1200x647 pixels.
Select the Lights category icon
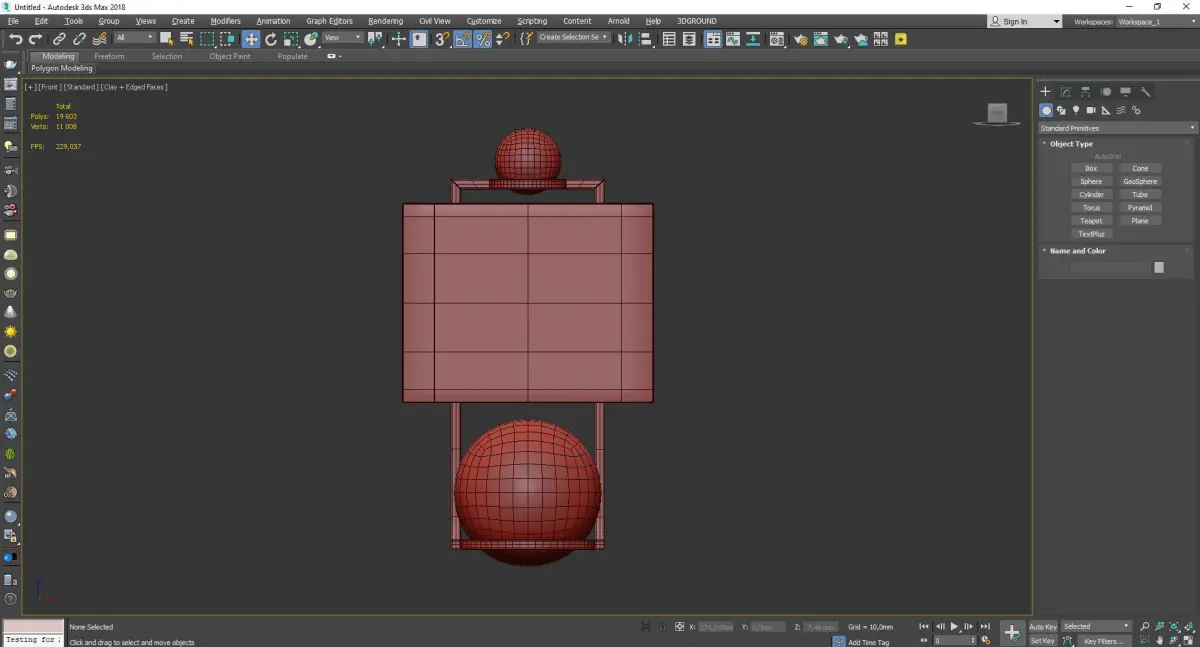point(1076,110)
